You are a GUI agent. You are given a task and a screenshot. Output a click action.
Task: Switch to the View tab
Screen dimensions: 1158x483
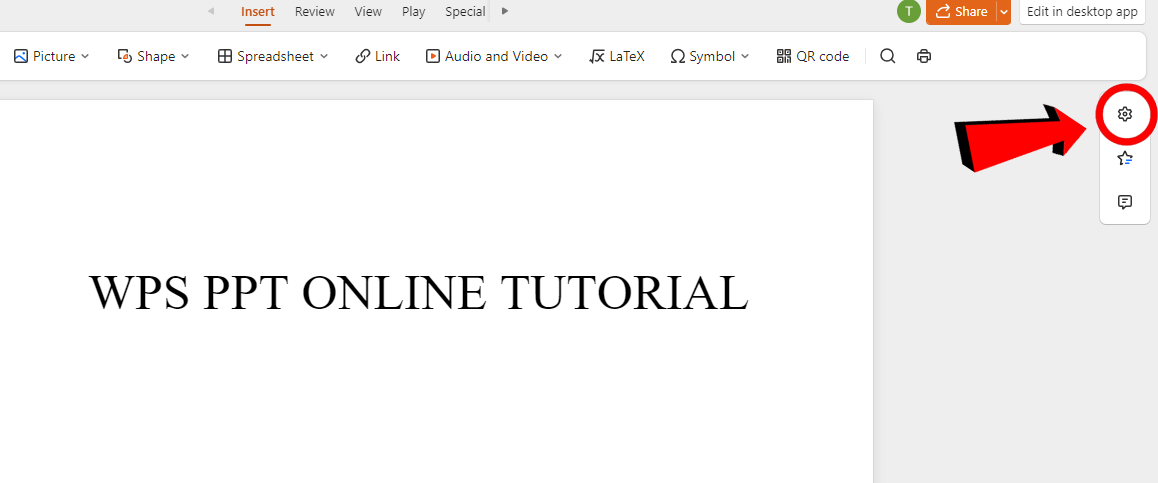(368, 12)
